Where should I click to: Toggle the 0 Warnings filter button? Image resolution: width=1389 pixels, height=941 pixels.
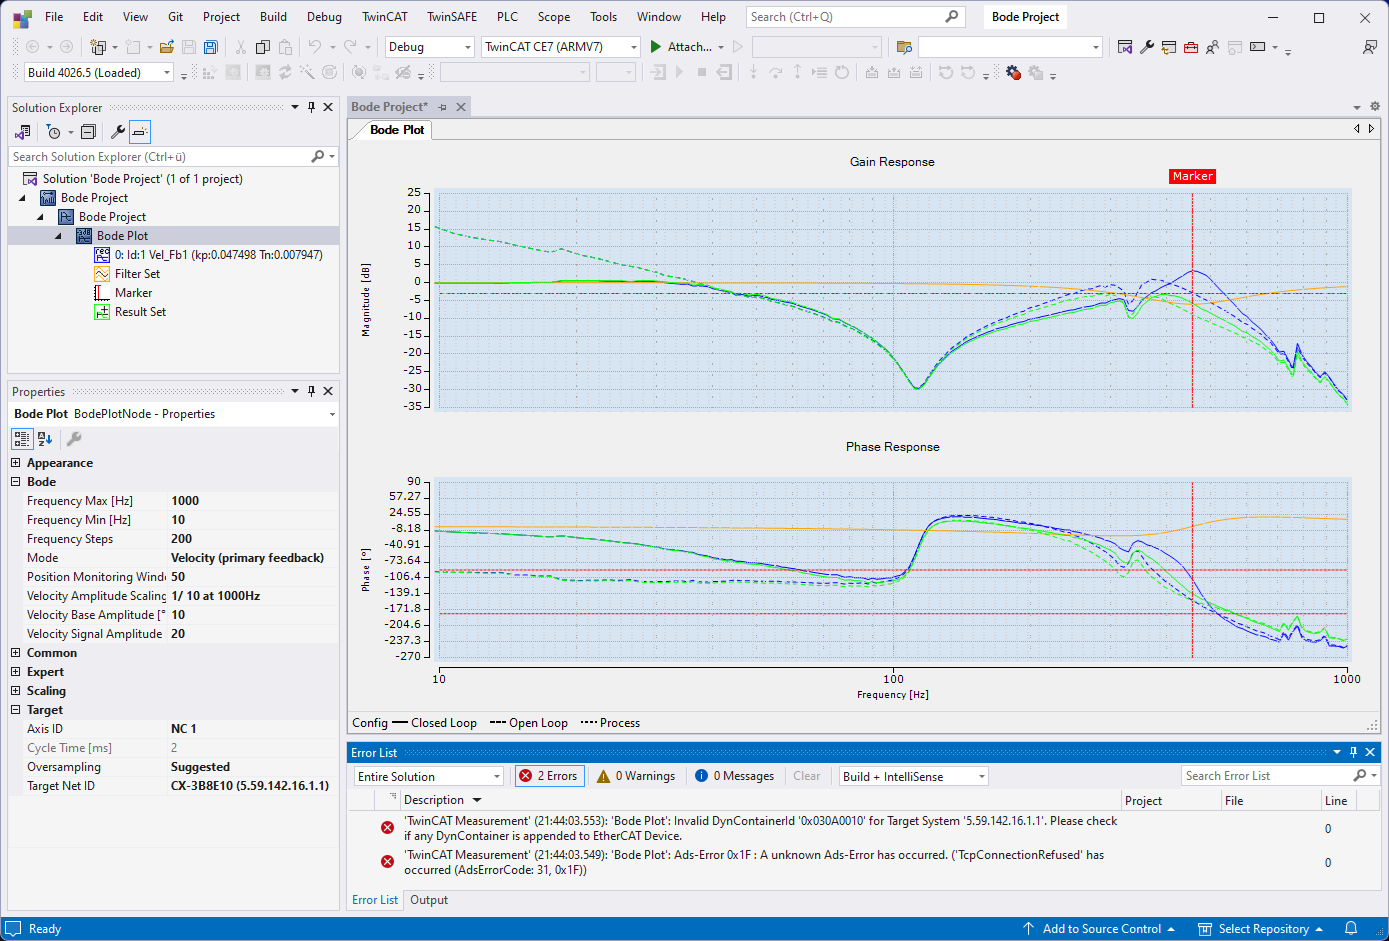click(x=636, y=776)
